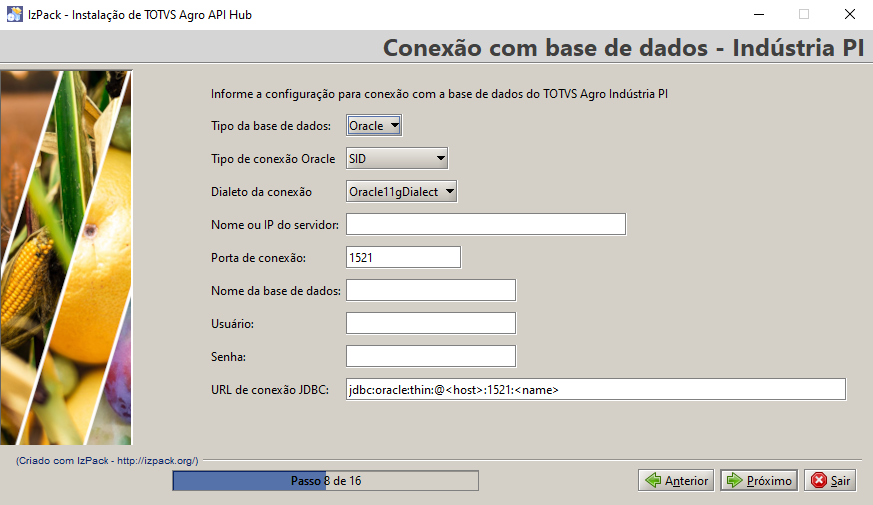Viewport: 873px width, 505px height.
Task: Open the Tipo da base de dados dropdown
Action: pyautogui.click(x=374, y=125)
